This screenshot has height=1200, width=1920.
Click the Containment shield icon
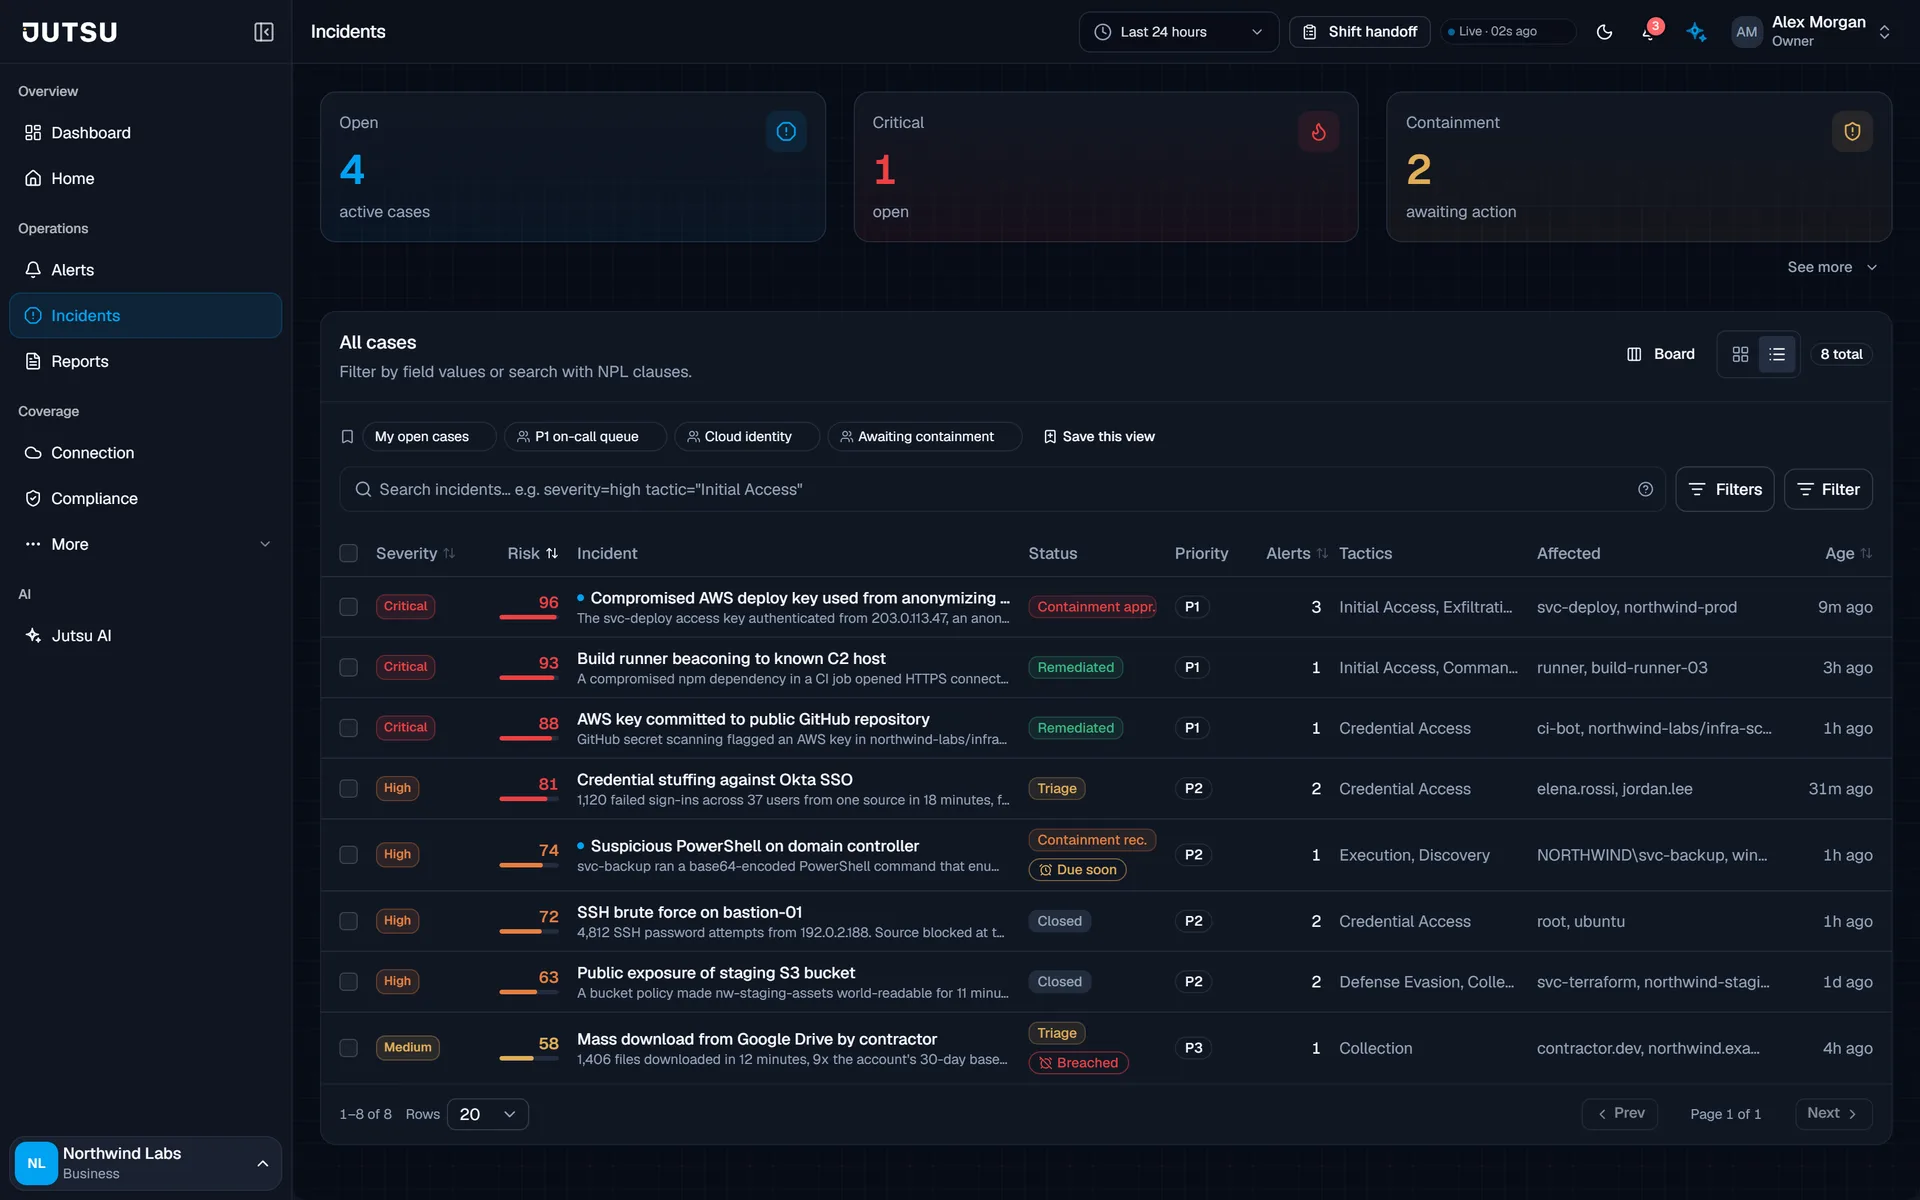pos(1852,131)
